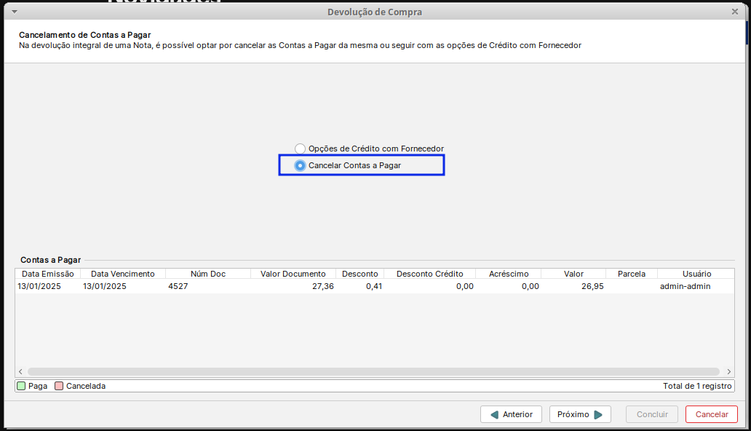This screenshot has width=751, height=431.
Task: Click the Acréscimo column header
Action: pos(509,273)
